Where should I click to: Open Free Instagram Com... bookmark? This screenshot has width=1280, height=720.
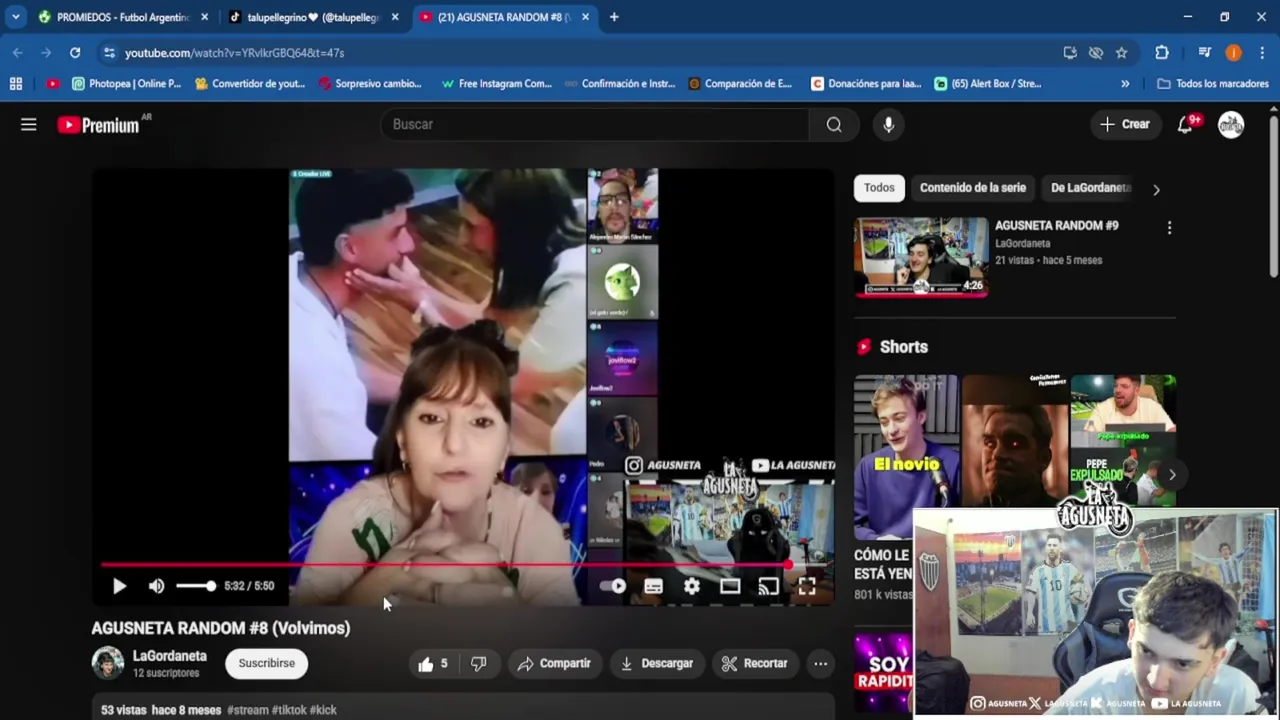pos(496,84)
